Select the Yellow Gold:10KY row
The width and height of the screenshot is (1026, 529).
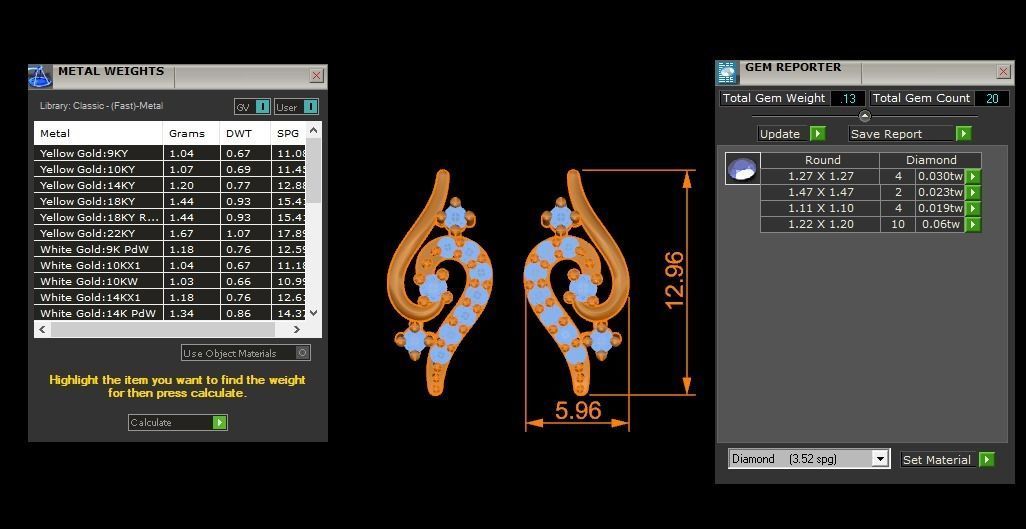coord(170,169)
